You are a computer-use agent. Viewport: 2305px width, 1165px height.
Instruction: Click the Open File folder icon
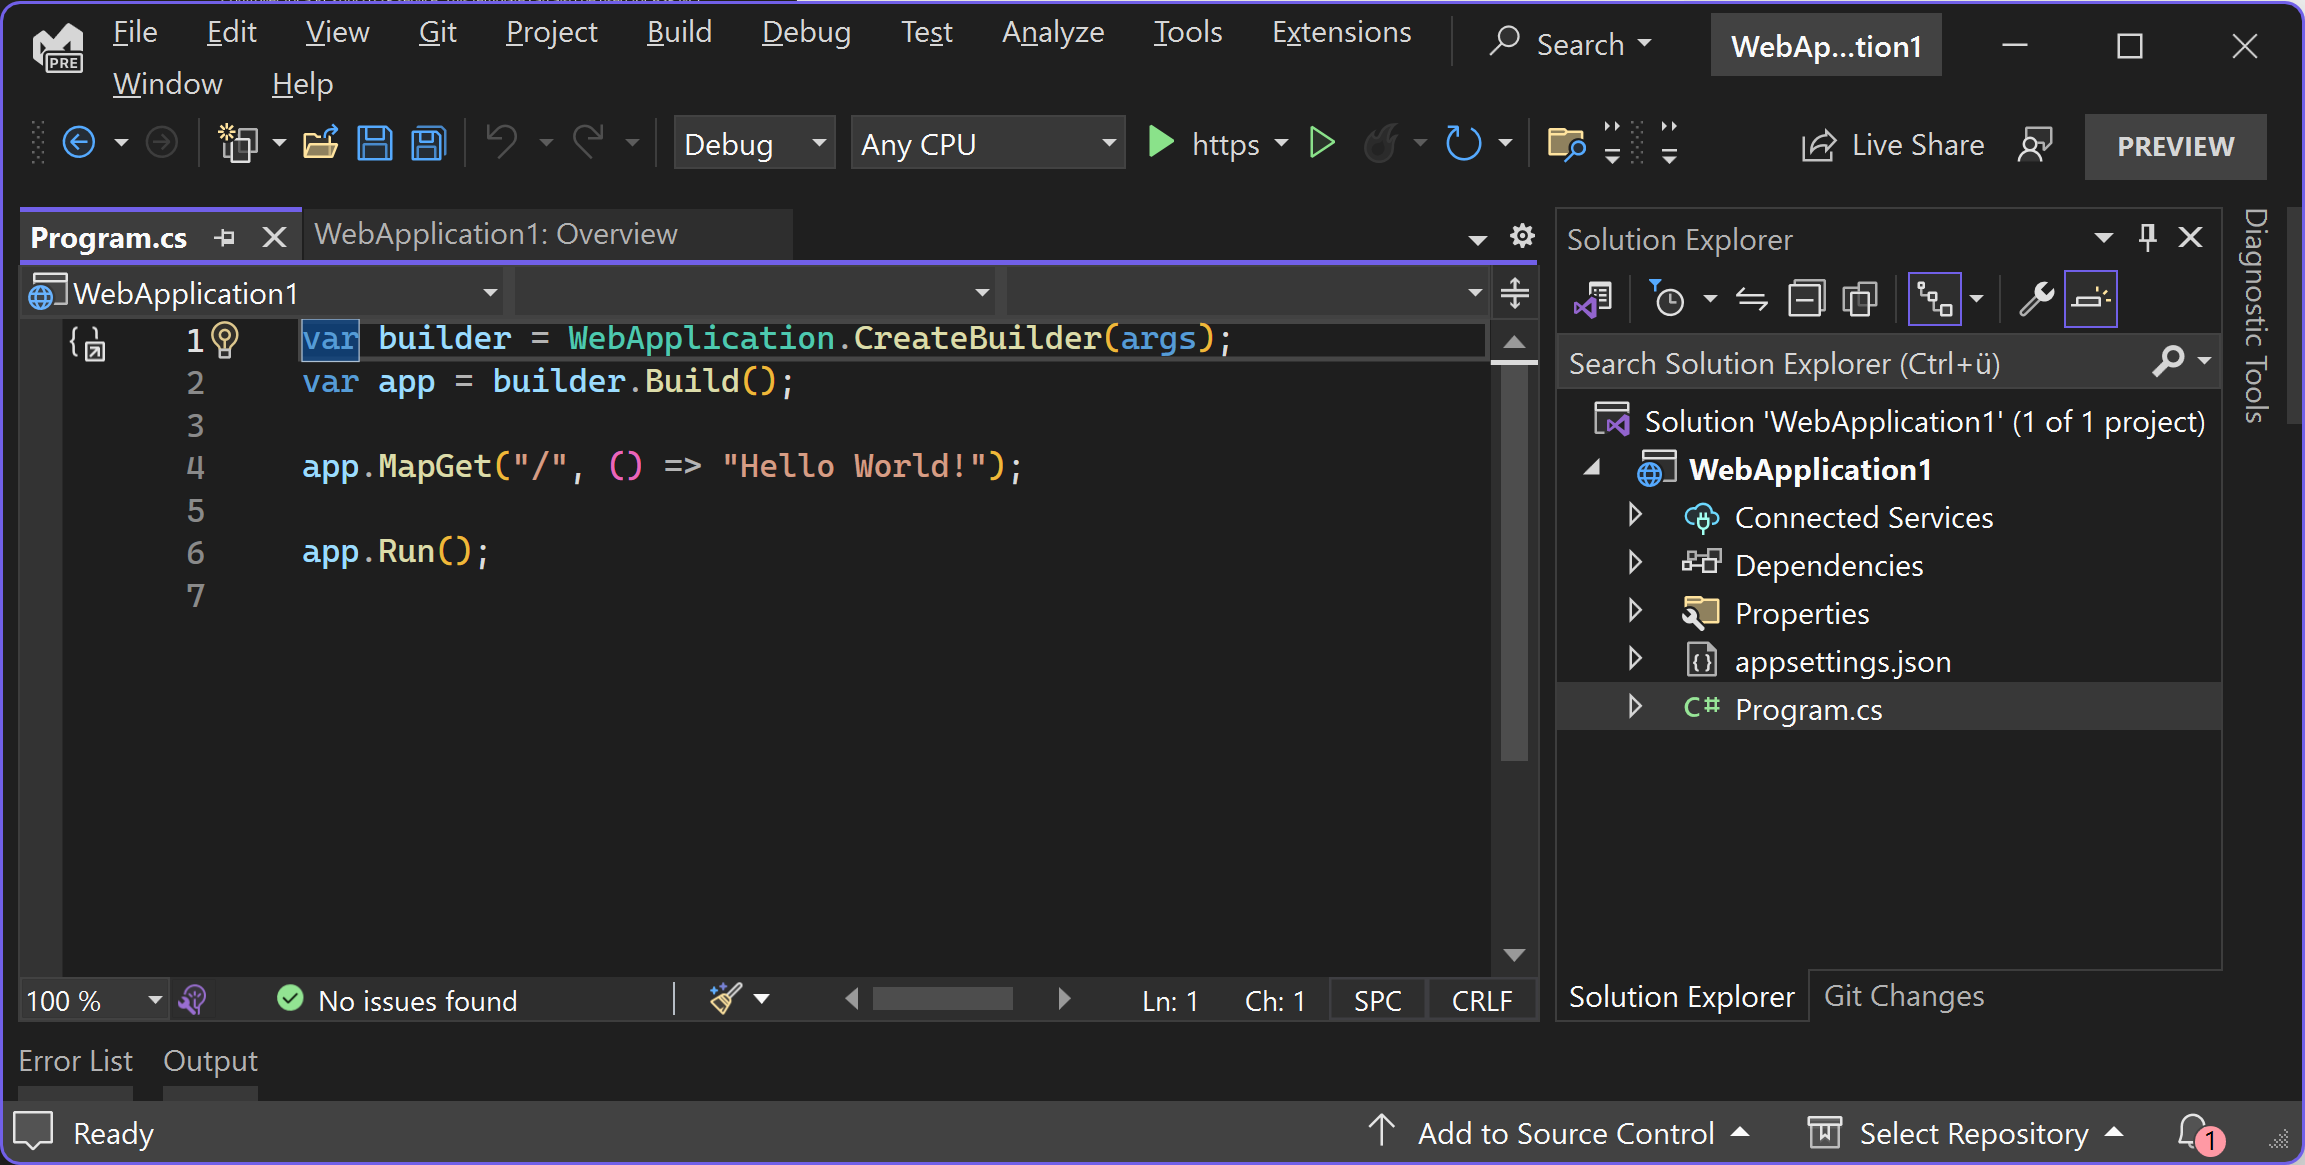(x=320, y=144)
